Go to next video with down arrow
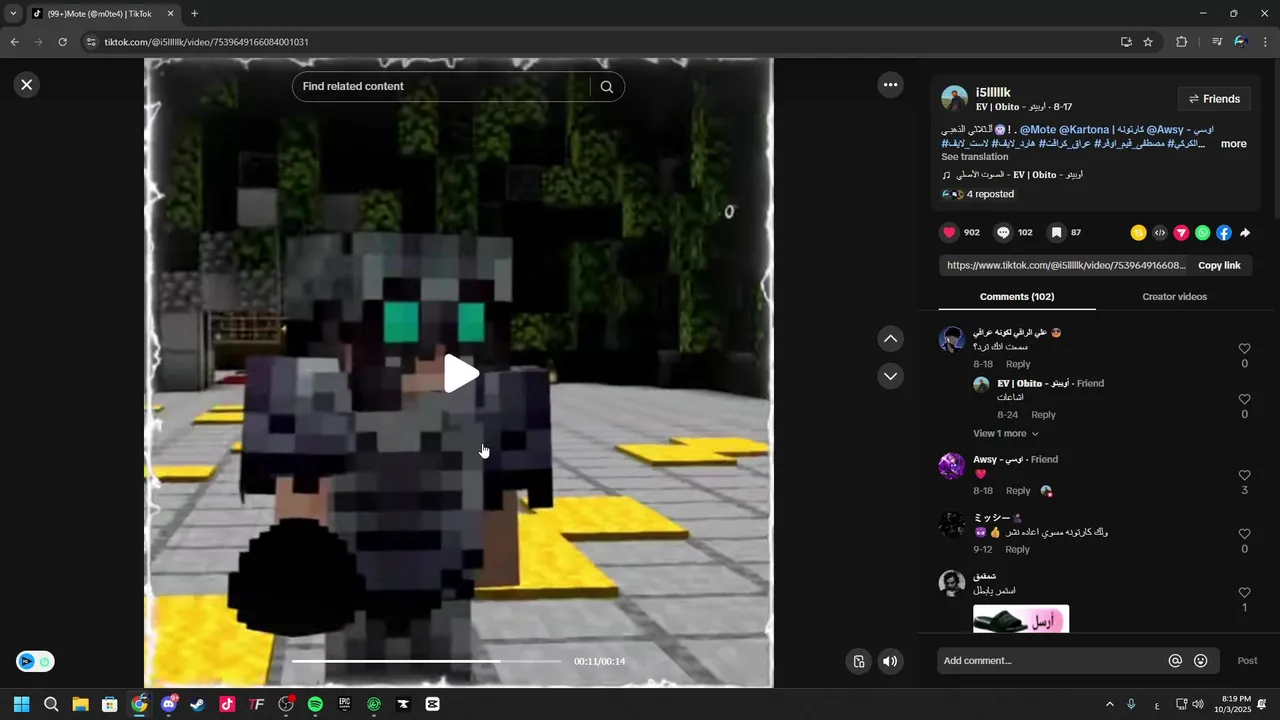The width and height of the screenshot is (1280, 720). (x=890, y=376)
